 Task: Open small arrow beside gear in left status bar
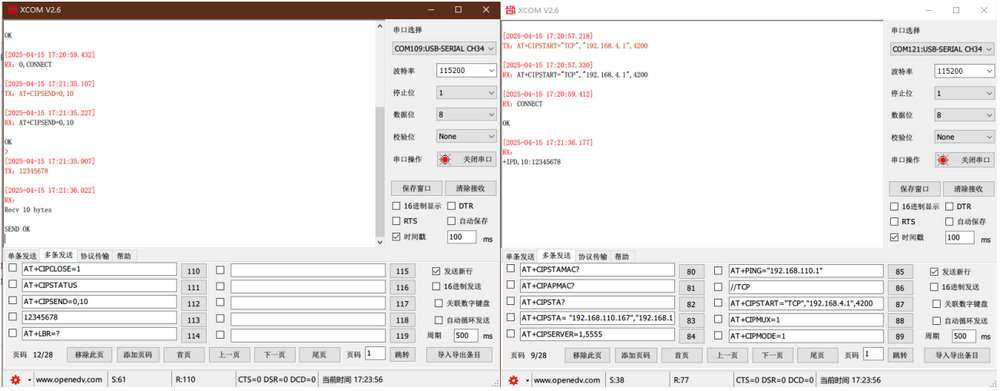click(28, 380)
